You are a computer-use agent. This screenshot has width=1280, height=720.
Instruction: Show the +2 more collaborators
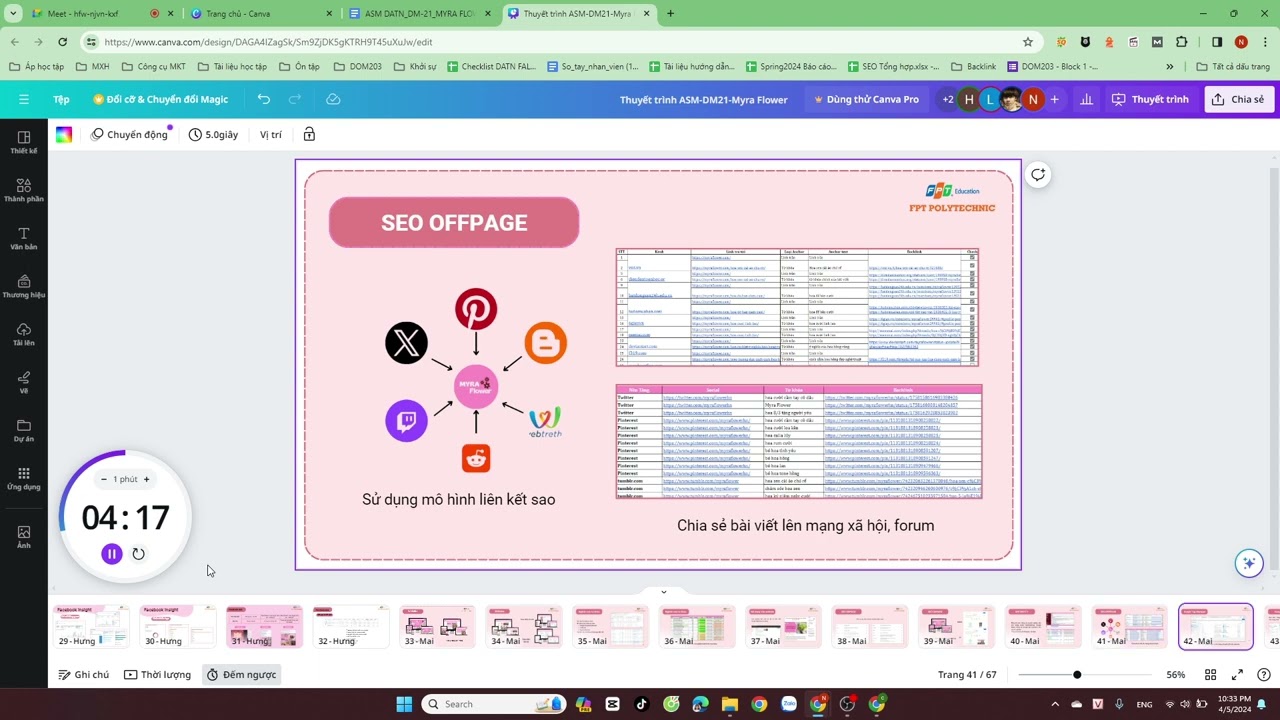[948, 99]
